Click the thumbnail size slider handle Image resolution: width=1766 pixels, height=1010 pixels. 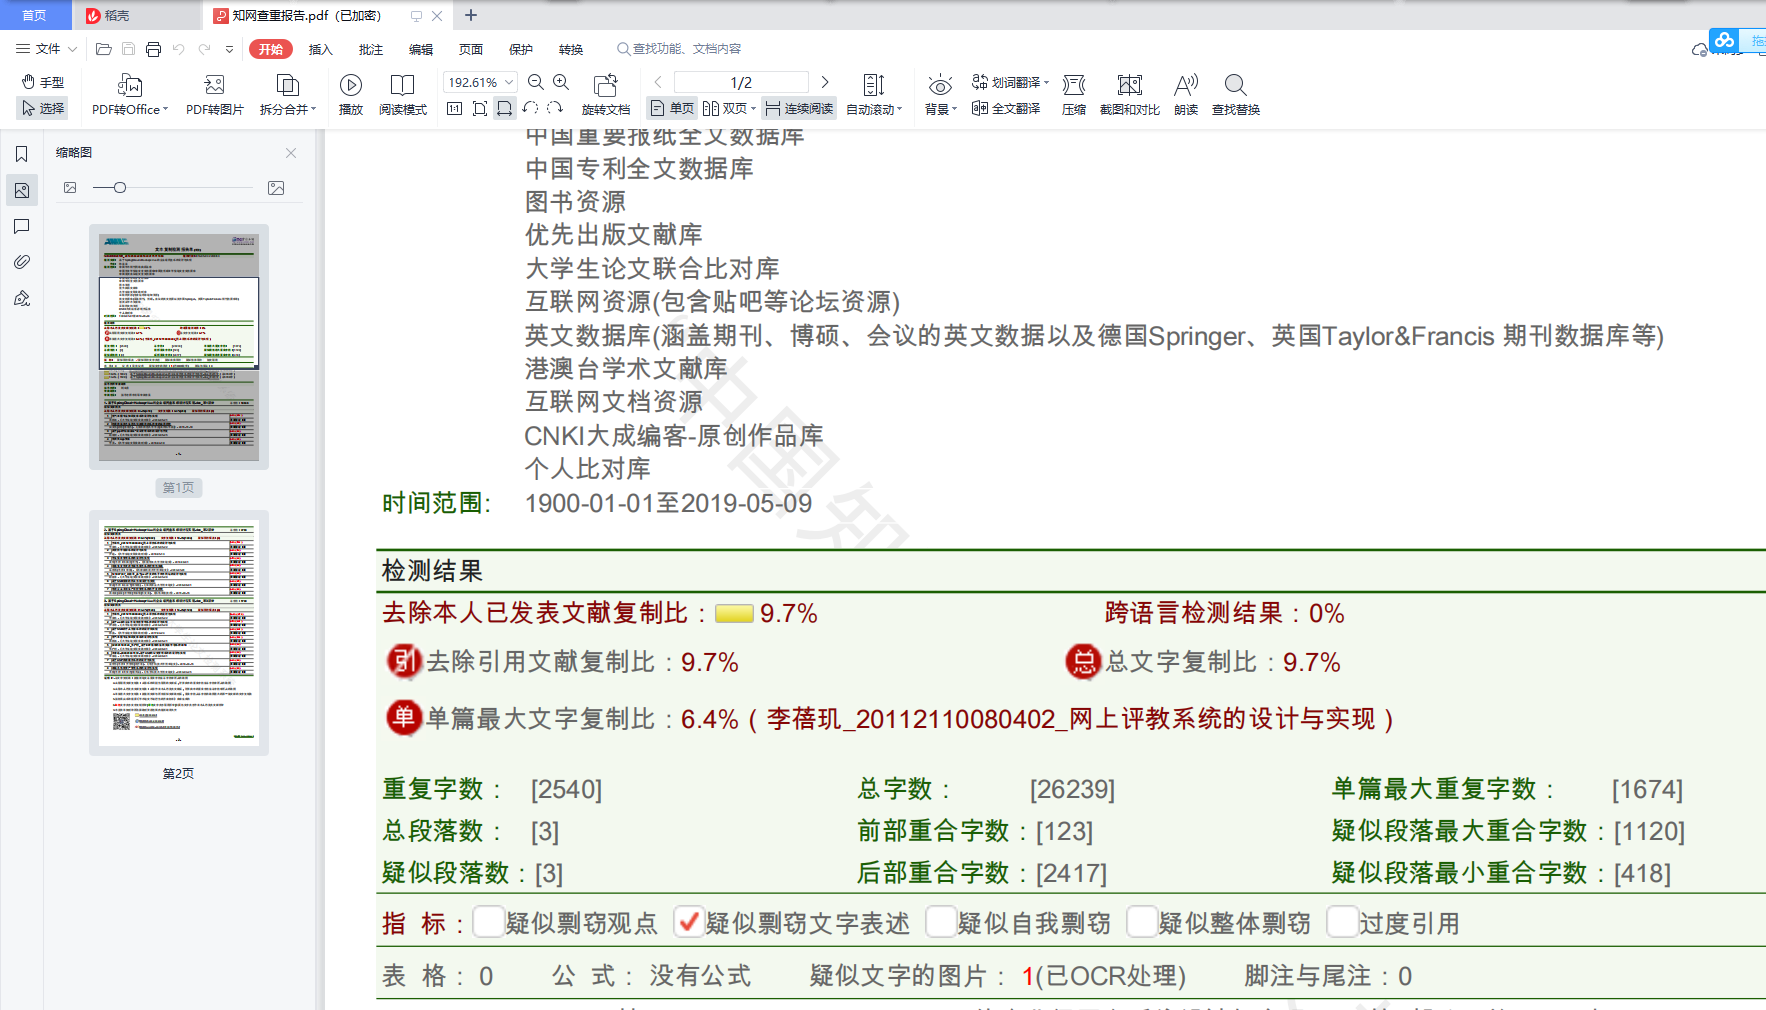point(120,188)
